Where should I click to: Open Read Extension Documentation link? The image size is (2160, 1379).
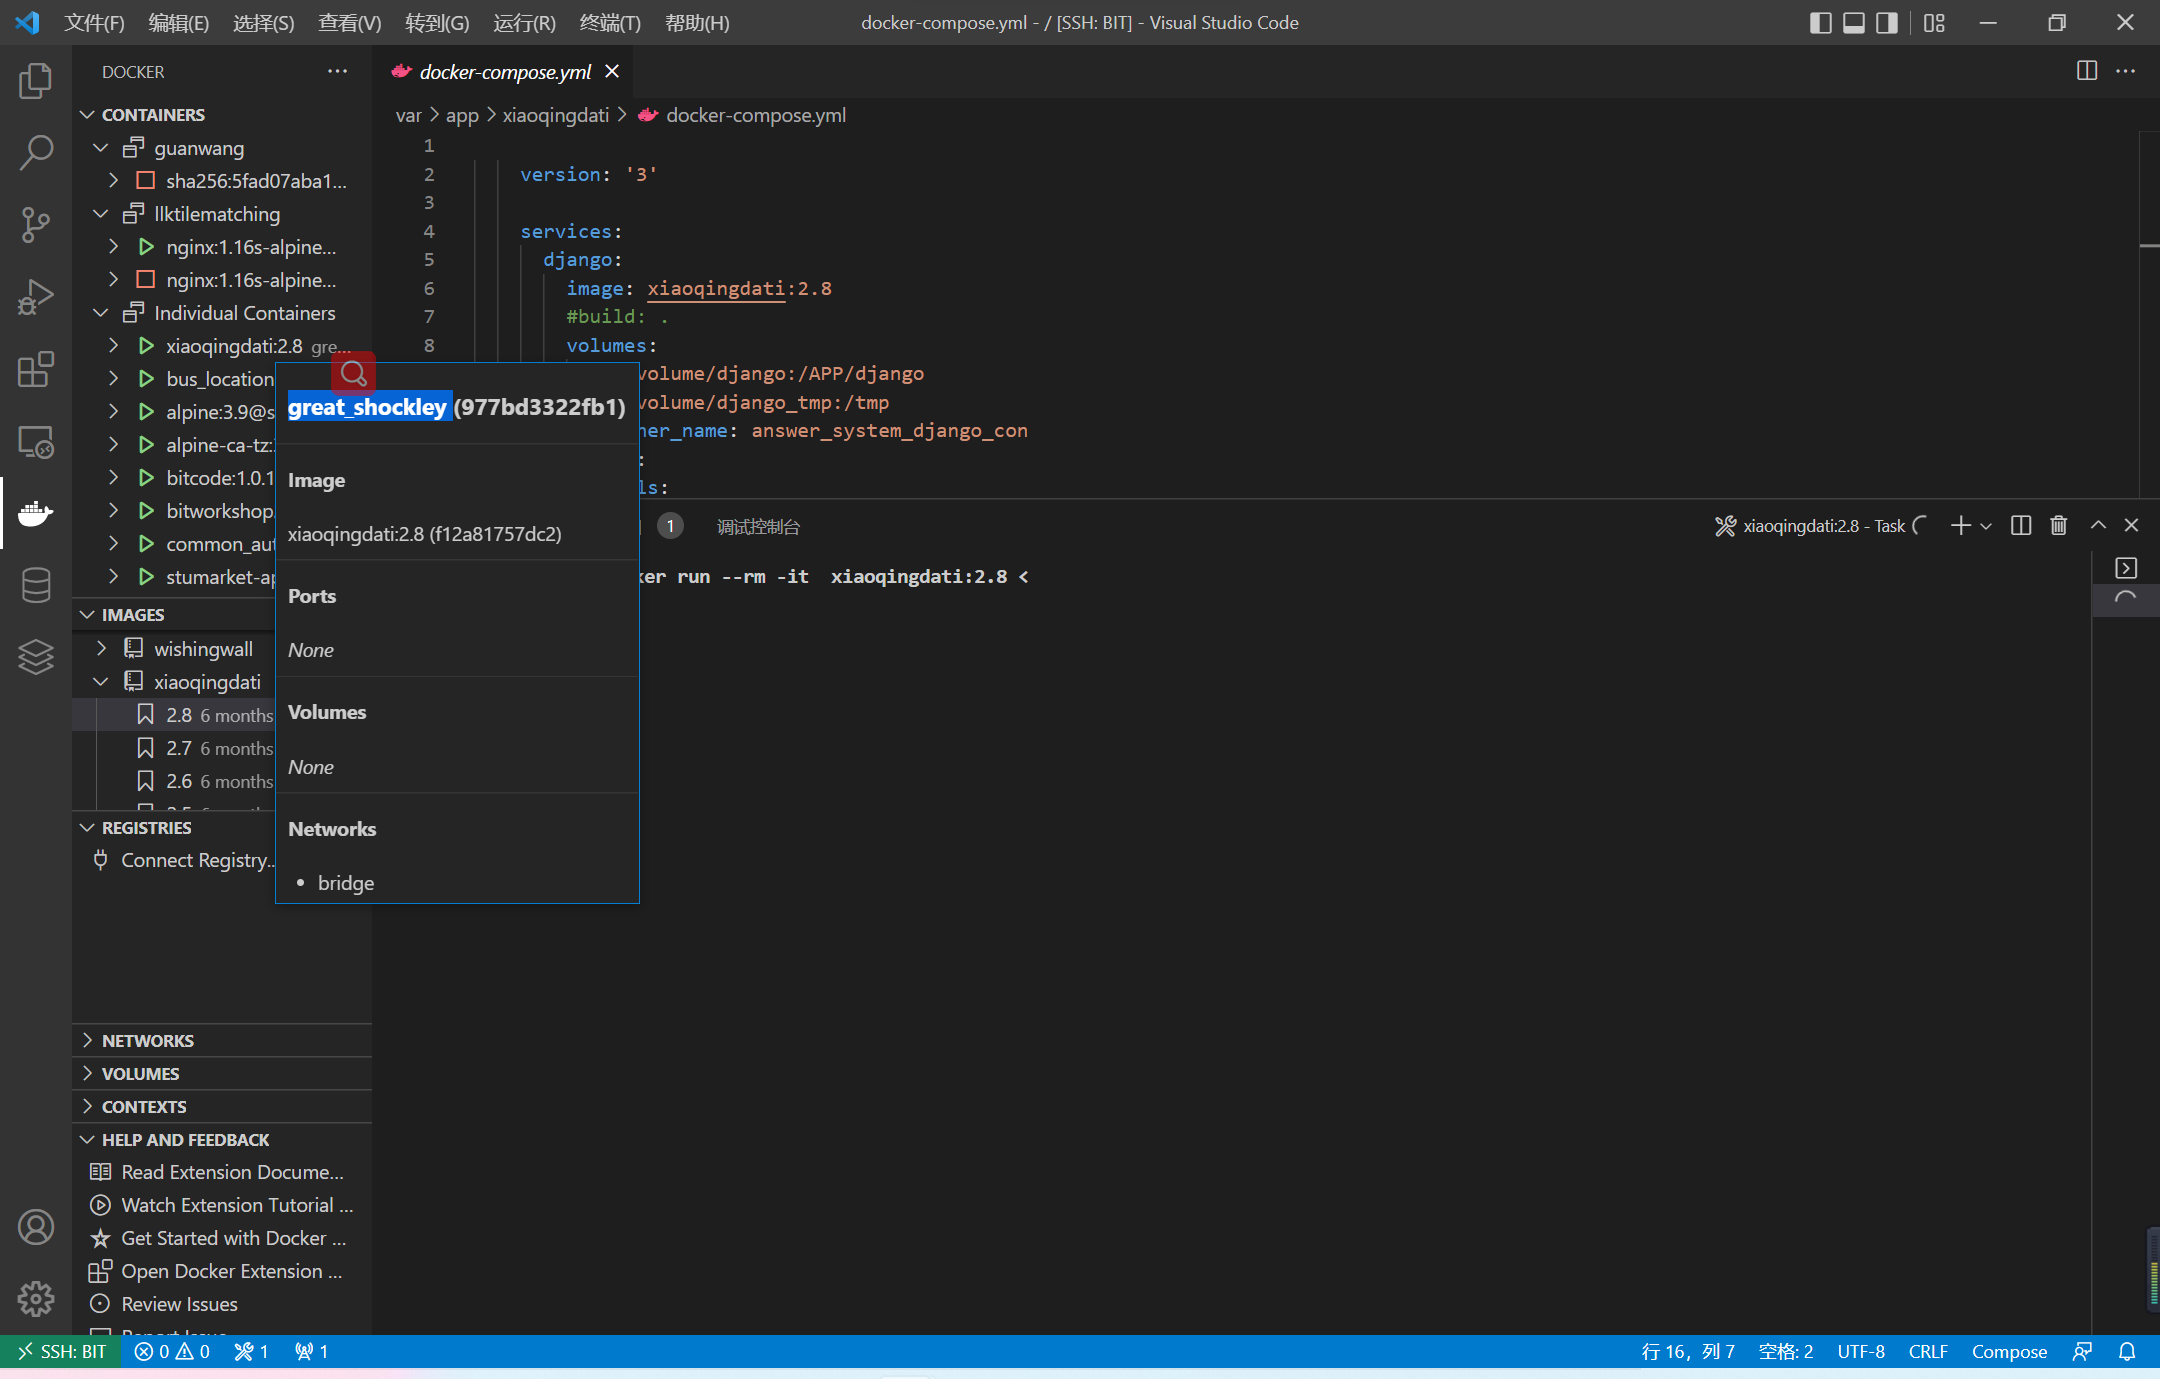(x=232, y=1172)
